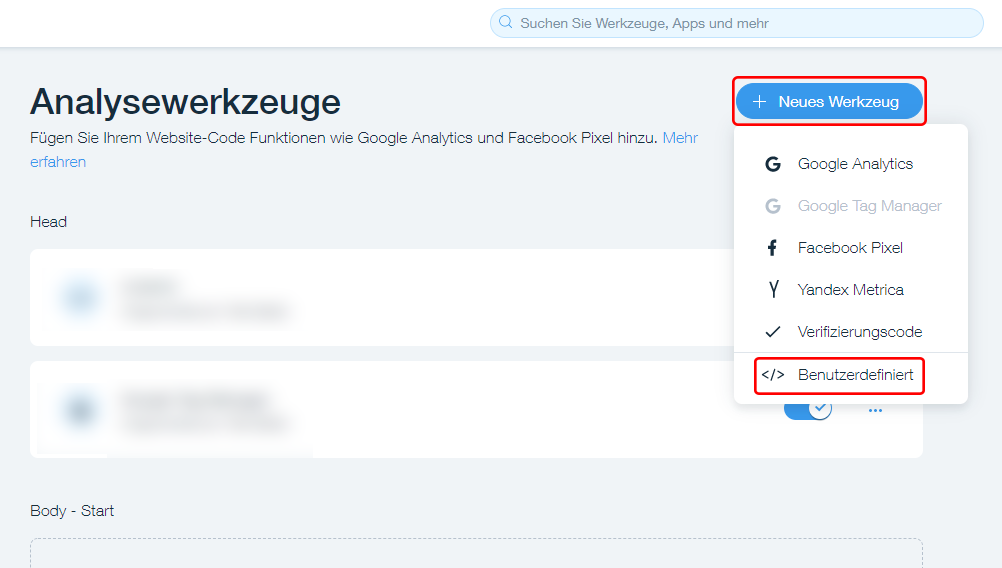
Task: Choose Facebook Pixel menu entry
Action: [x=851, y=248]
